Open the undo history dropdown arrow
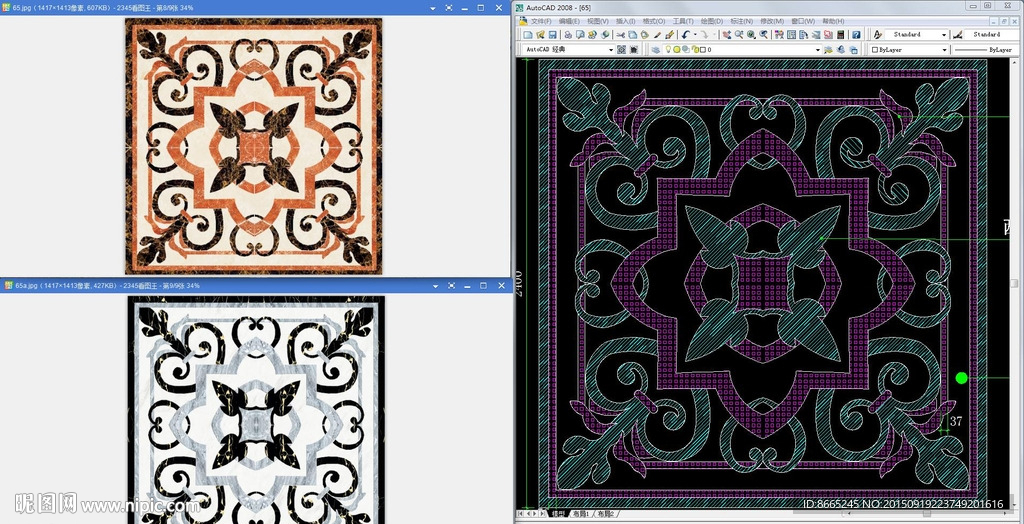The image size is (1024, 524). coord(695,35)
